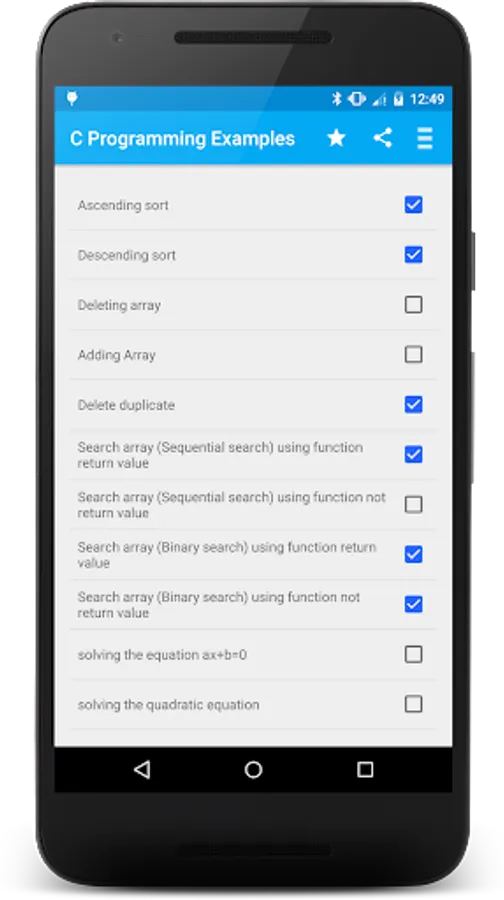Viewport: 504px width, 900px height.
Task: Tap the C Programming Examples title
Action: coord(183,139)
